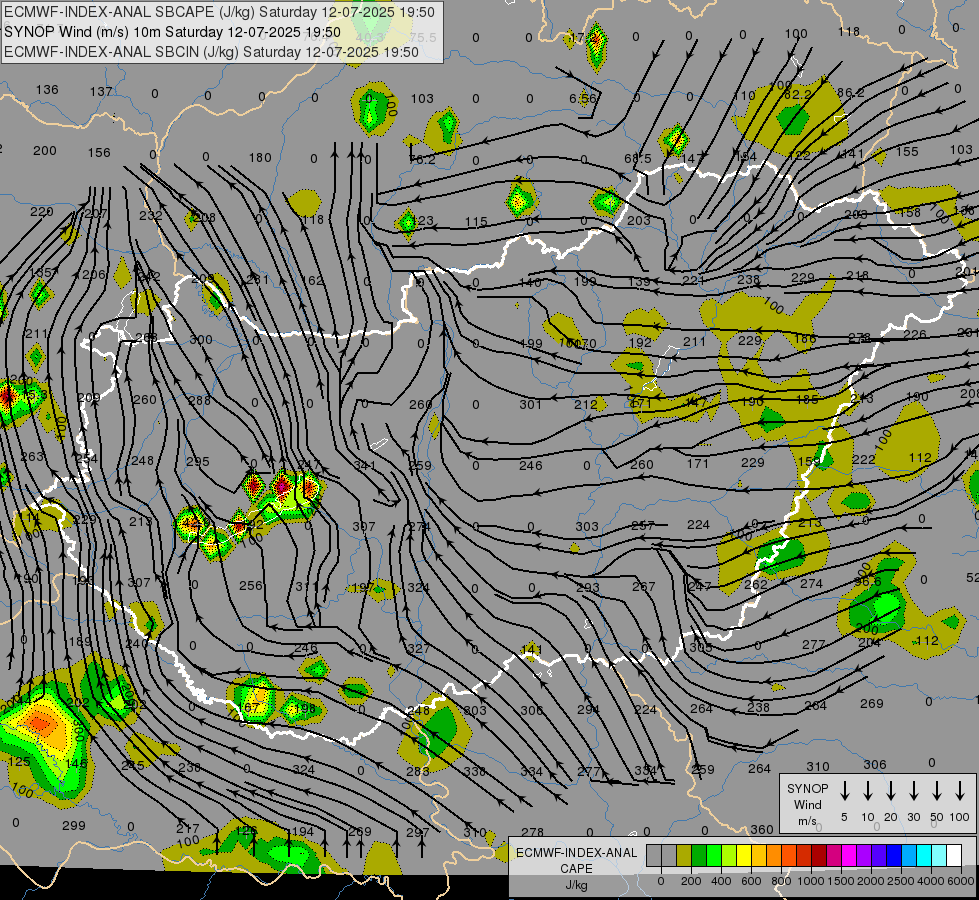The width and height of the screenshot is (979, 900).
Task: Click the map value 263
Action: pyautogui.click(x=32, y=457)
